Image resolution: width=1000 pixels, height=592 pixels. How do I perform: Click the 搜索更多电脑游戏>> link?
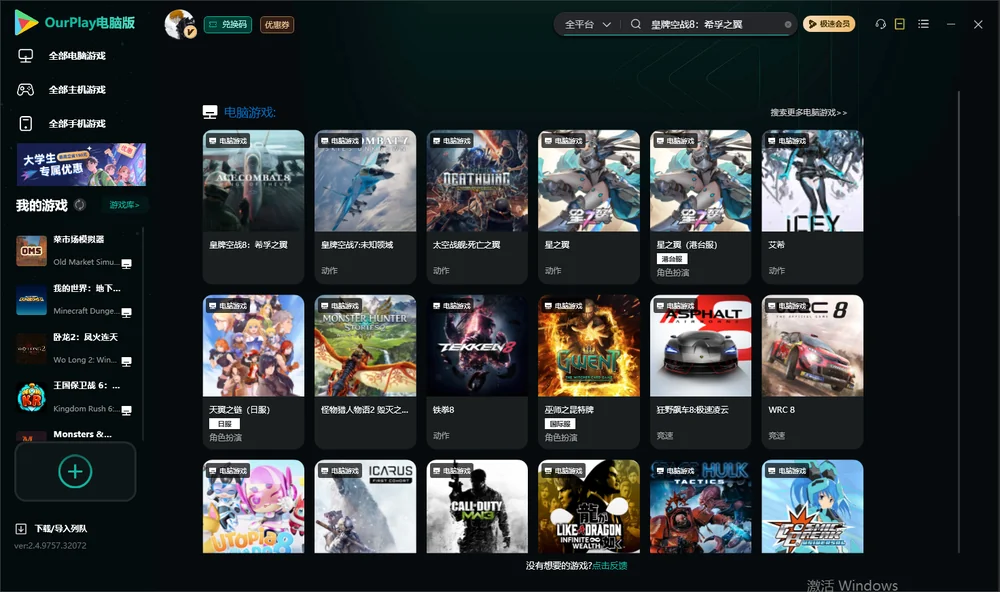point(809,112)
